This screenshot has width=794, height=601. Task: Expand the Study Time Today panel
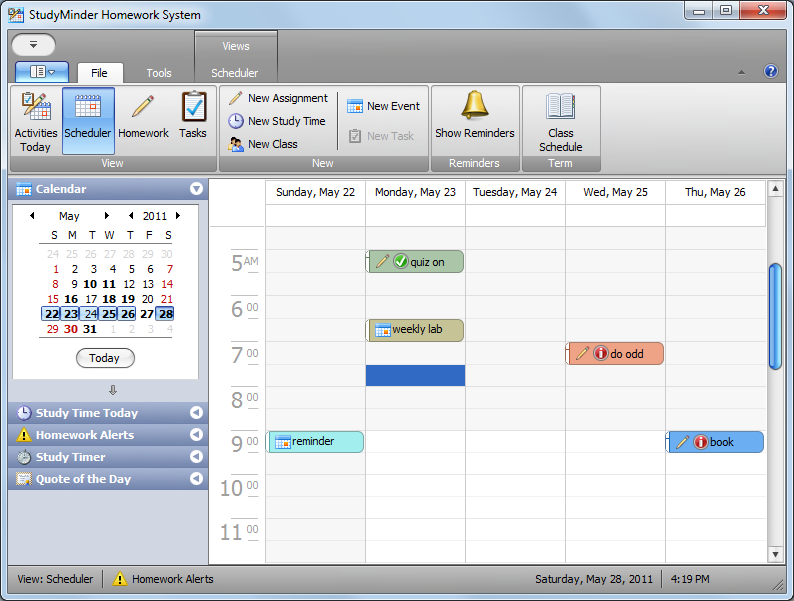click(x=196, y=413)
